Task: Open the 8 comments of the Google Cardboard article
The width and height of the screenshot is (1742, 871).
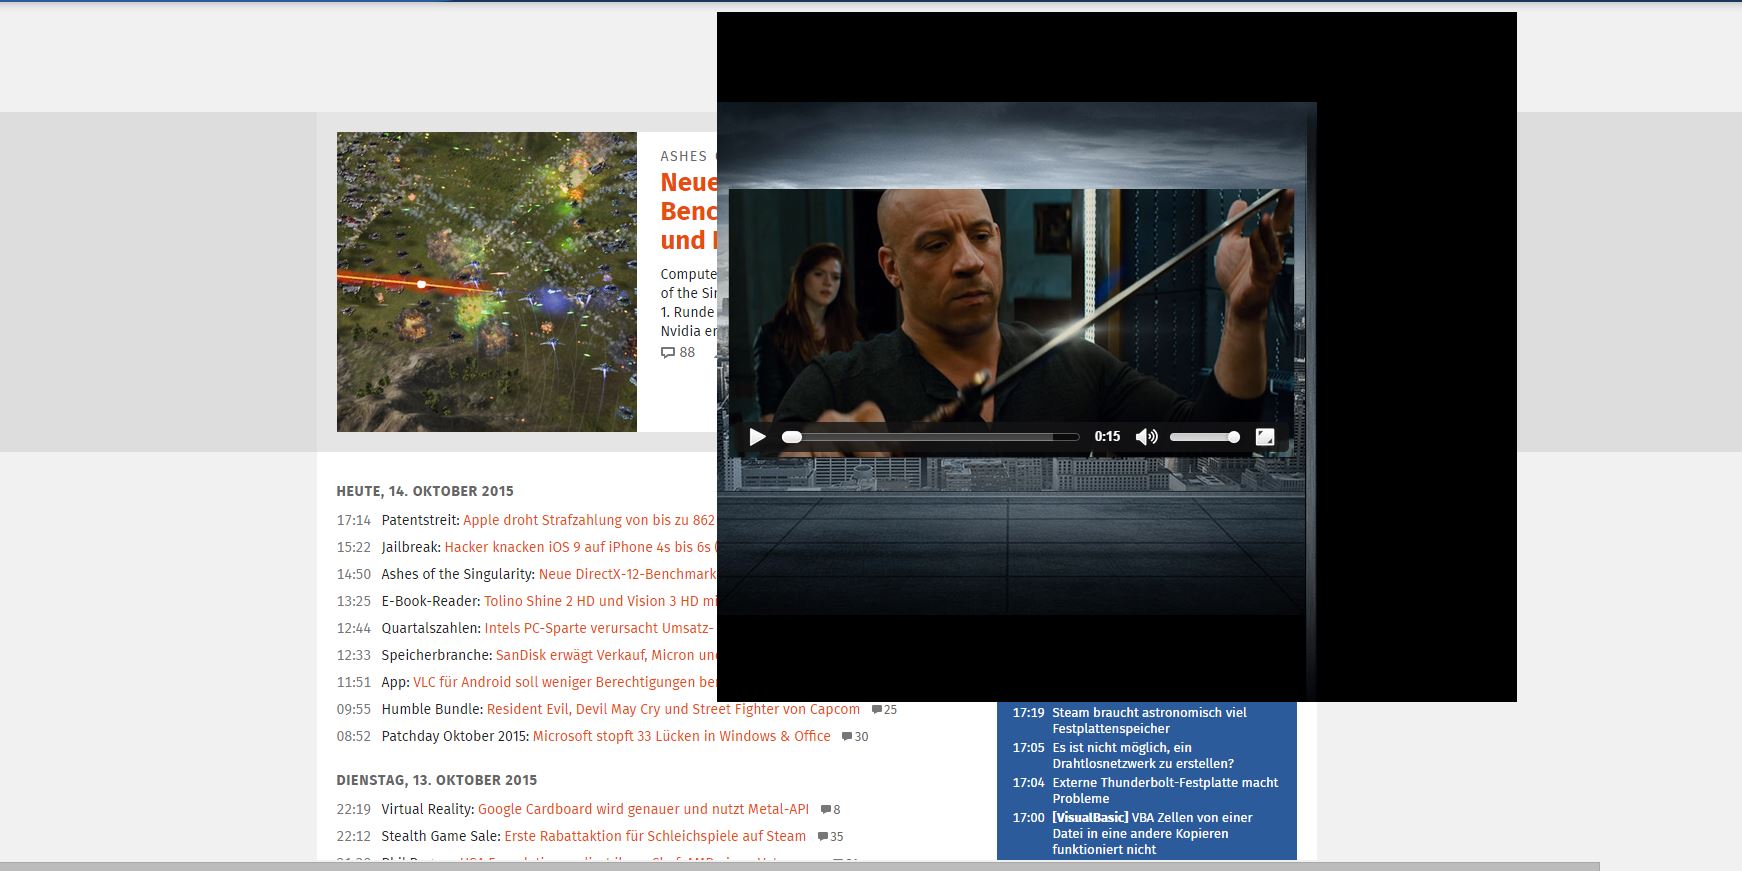Action: point(830,809)
